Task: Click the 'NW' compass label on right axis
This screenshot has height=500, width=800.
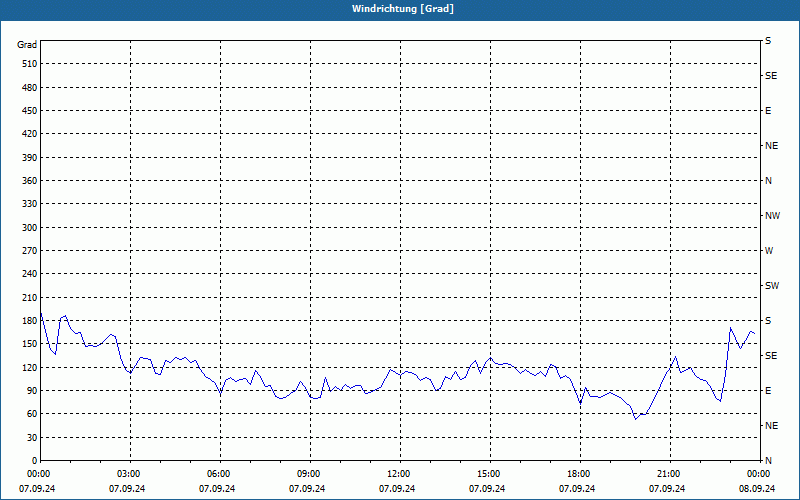Action: point(772,216)
